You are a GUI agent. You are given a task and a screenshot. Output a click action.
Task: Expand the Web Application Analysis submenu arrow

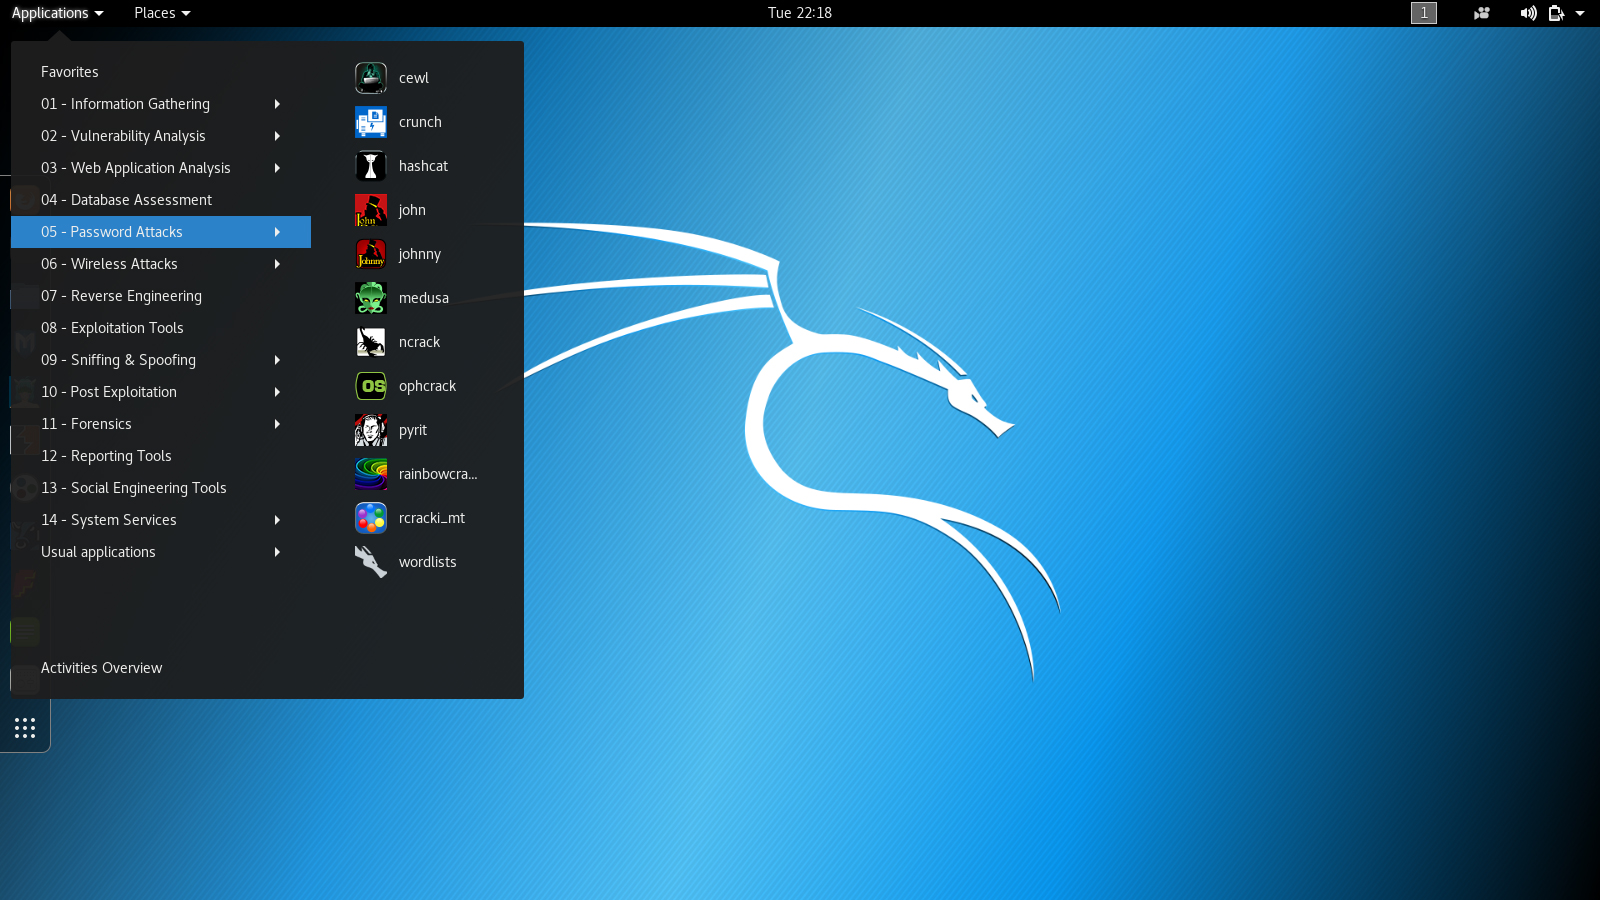pyautogui.click(x=277, y=168)
